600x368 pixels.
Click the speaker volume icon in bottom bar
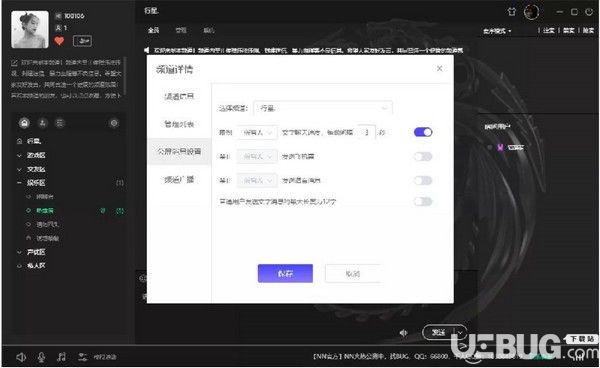21,357
